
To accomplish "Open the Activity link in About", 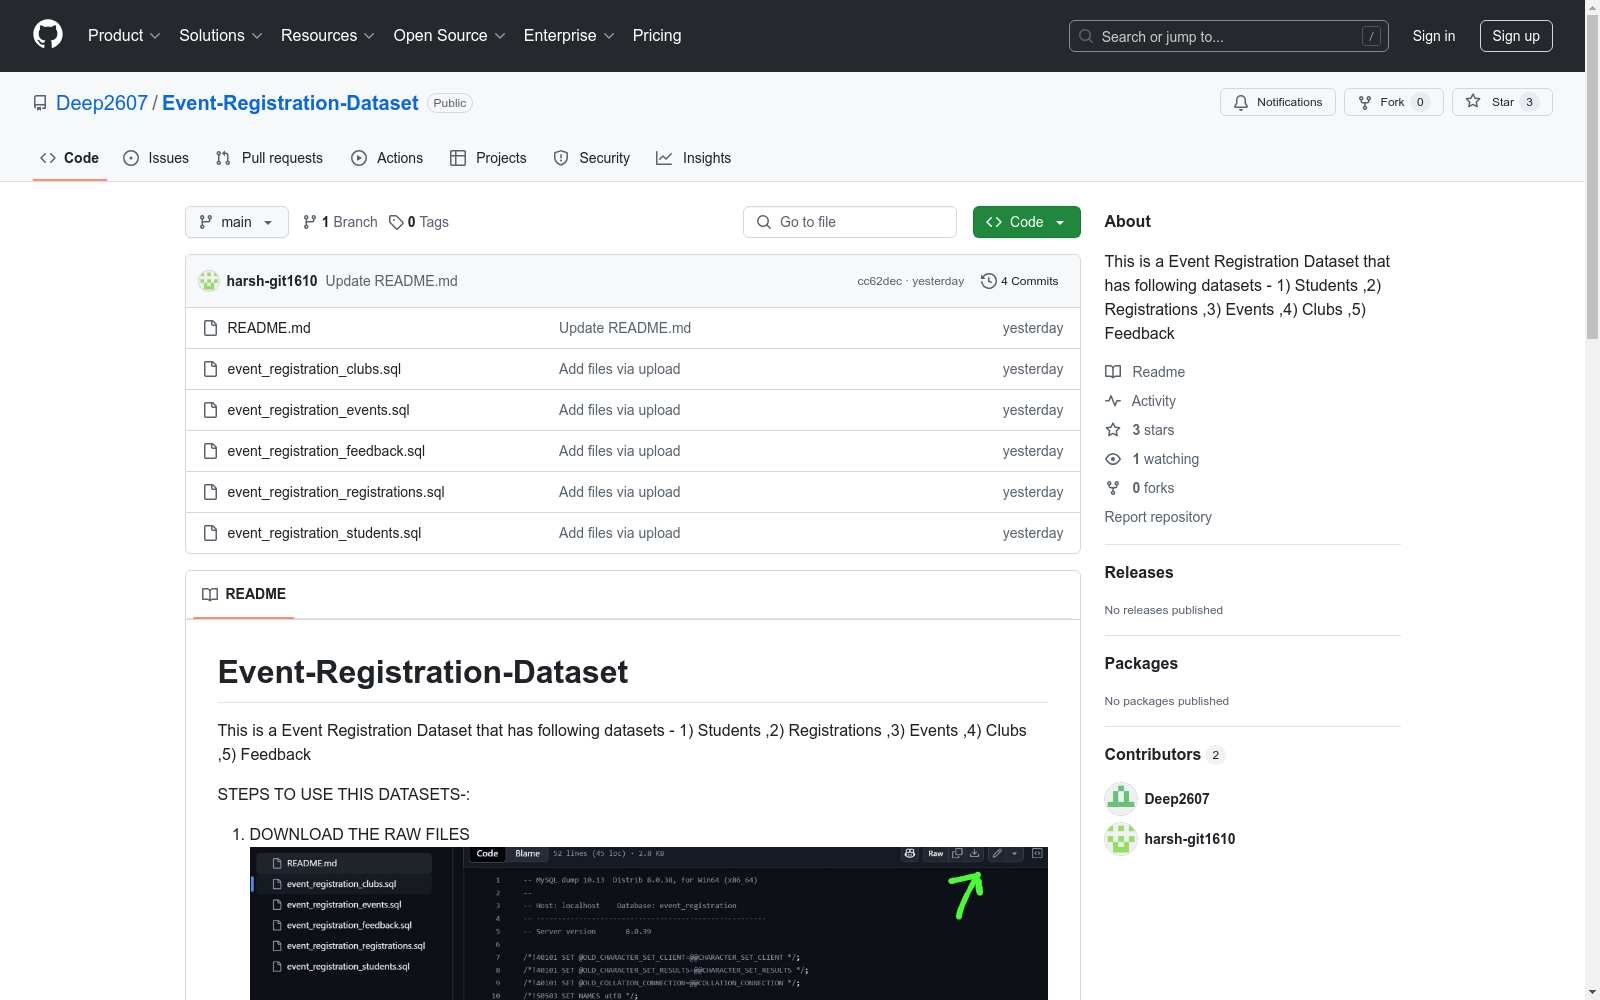I will coord(1141,401).
